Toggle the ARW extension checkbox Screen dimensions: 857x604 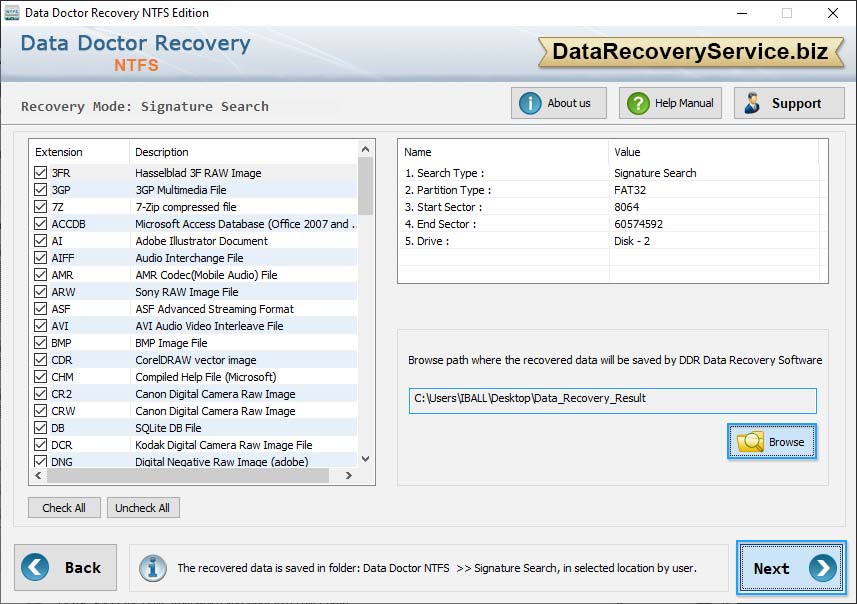pyautogui.click(x=40, y=291)
